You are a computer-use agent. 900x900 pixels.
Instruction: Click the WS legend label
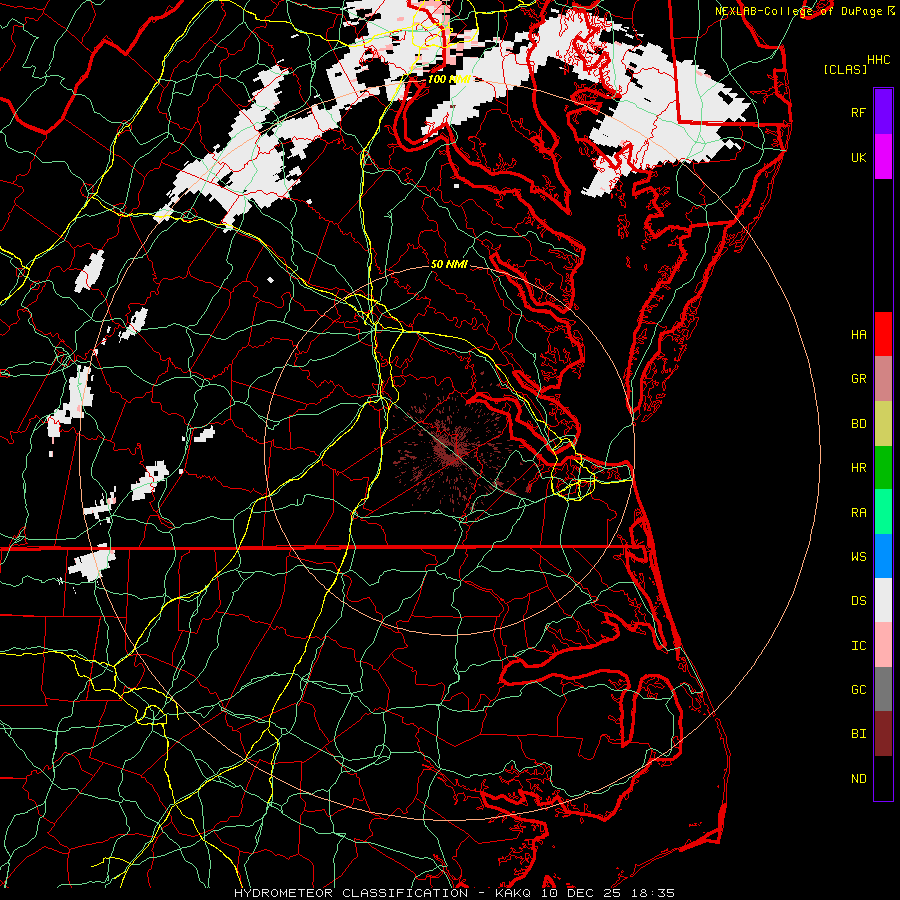pyautogui.click(x=859, y=556)
